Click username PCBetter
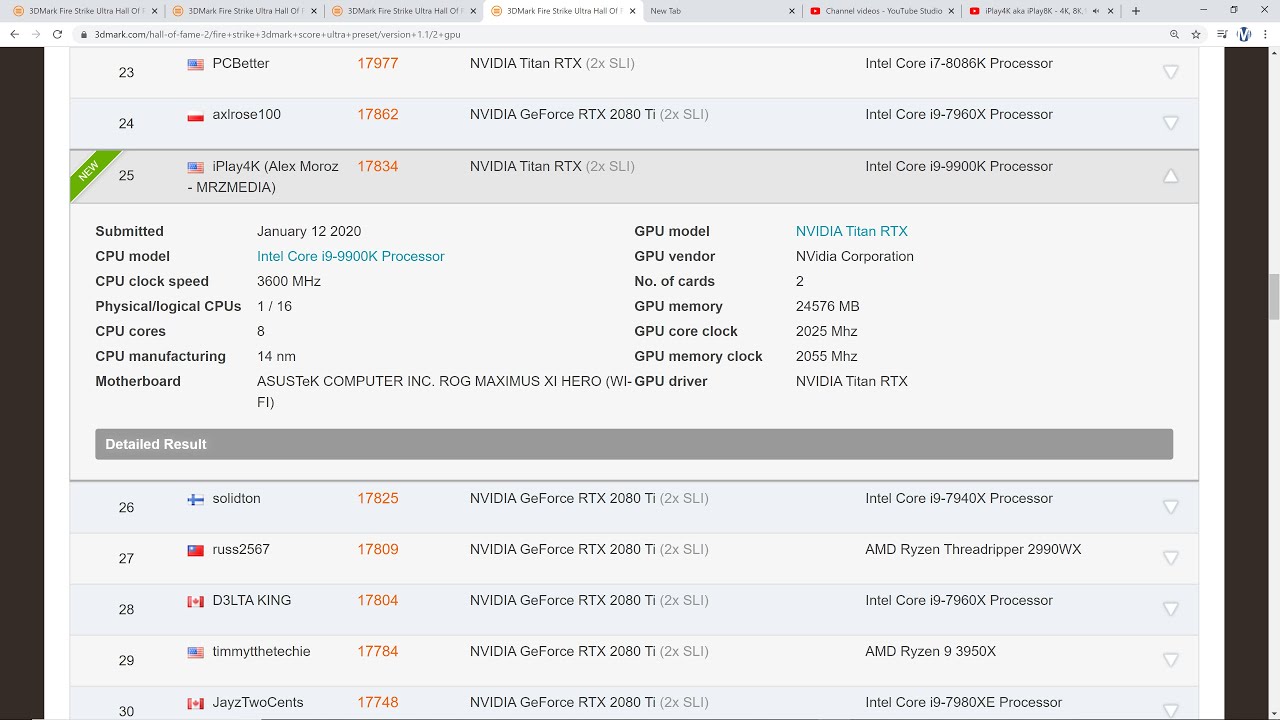Image resolution: width=1280 pixels, height=720 pixels. pyautogui.click(x=241, y=63)
